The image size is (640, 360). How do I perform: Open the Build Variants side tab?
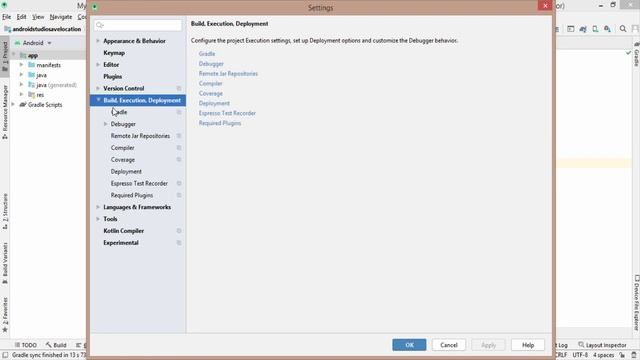(5, 263)
